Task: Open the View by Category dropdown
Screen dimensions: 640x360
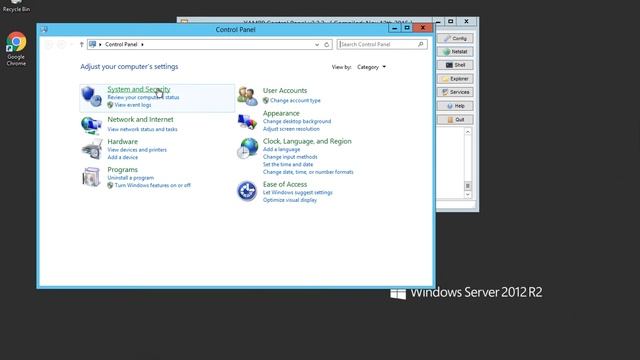Action: [x=371, y=67]
